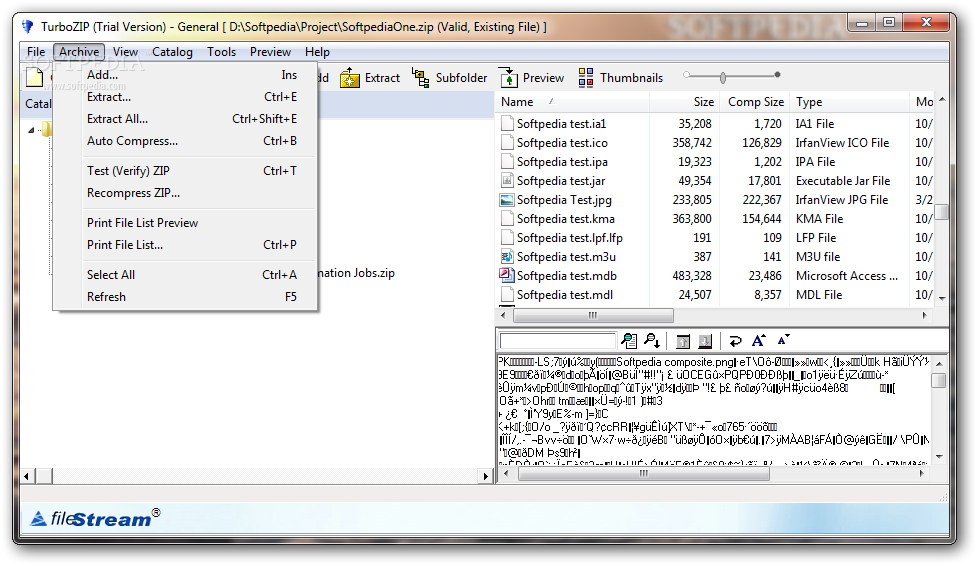Jump to bottom of preview text
The height and width of the screenshot is (565, 977).
click(705, 341)
